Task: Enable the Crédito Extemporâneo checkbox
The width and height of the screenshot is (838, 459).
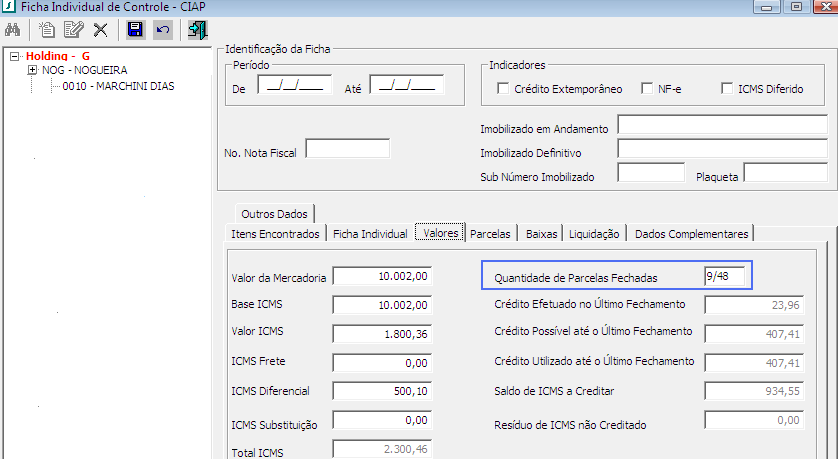Action: click(x=503, y=89)
